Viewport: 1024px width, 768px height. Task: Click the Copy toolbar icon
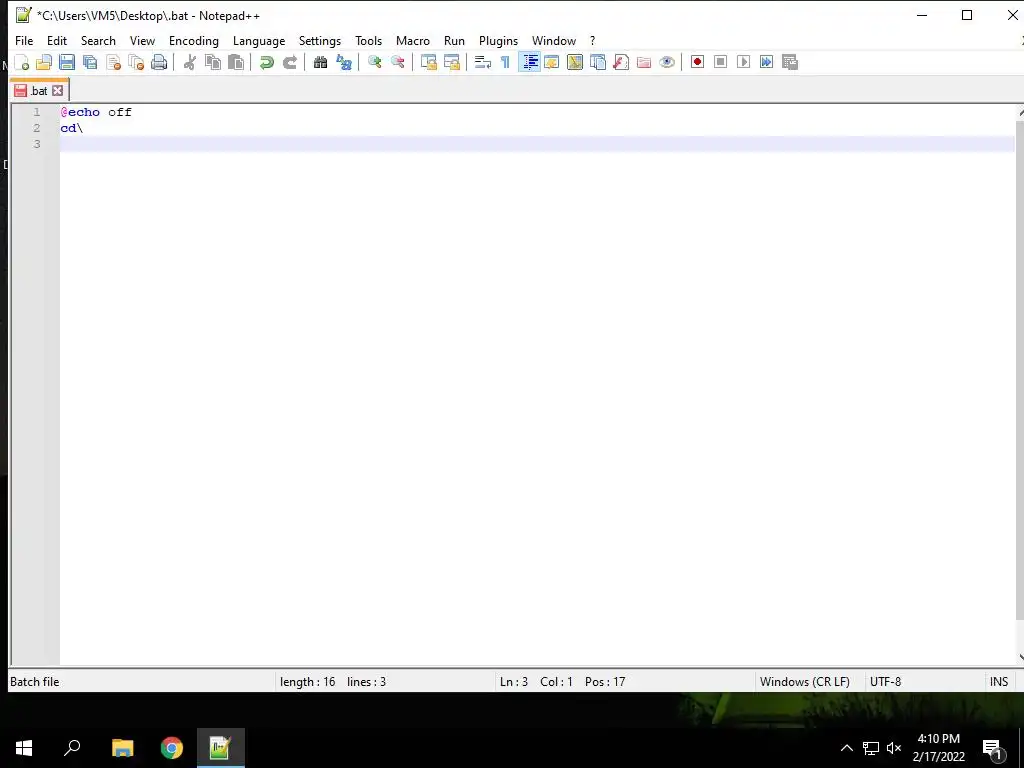pyautogui.click(x=212, y=62)
